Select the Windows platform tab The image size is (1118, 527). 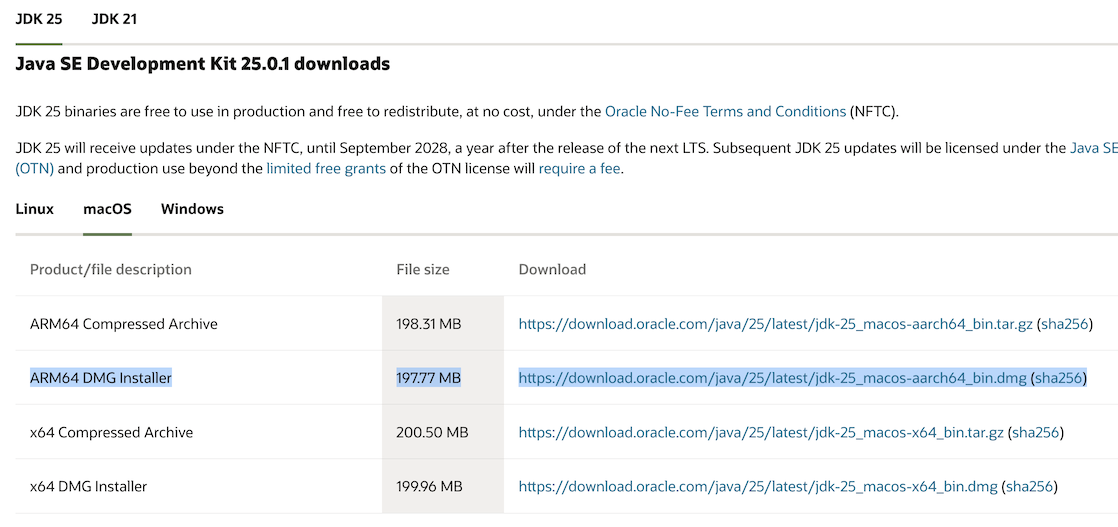pyautogui.click(x=192, y=209)
